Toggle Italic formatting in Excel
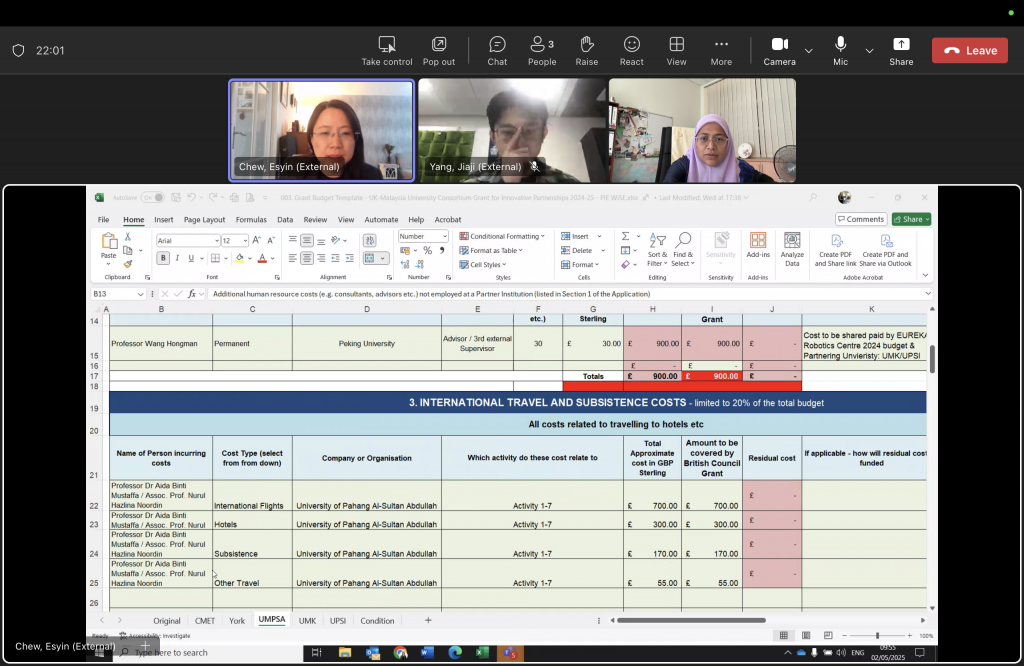The width and height of the screenshot is (1024, 666). point(177,258)
